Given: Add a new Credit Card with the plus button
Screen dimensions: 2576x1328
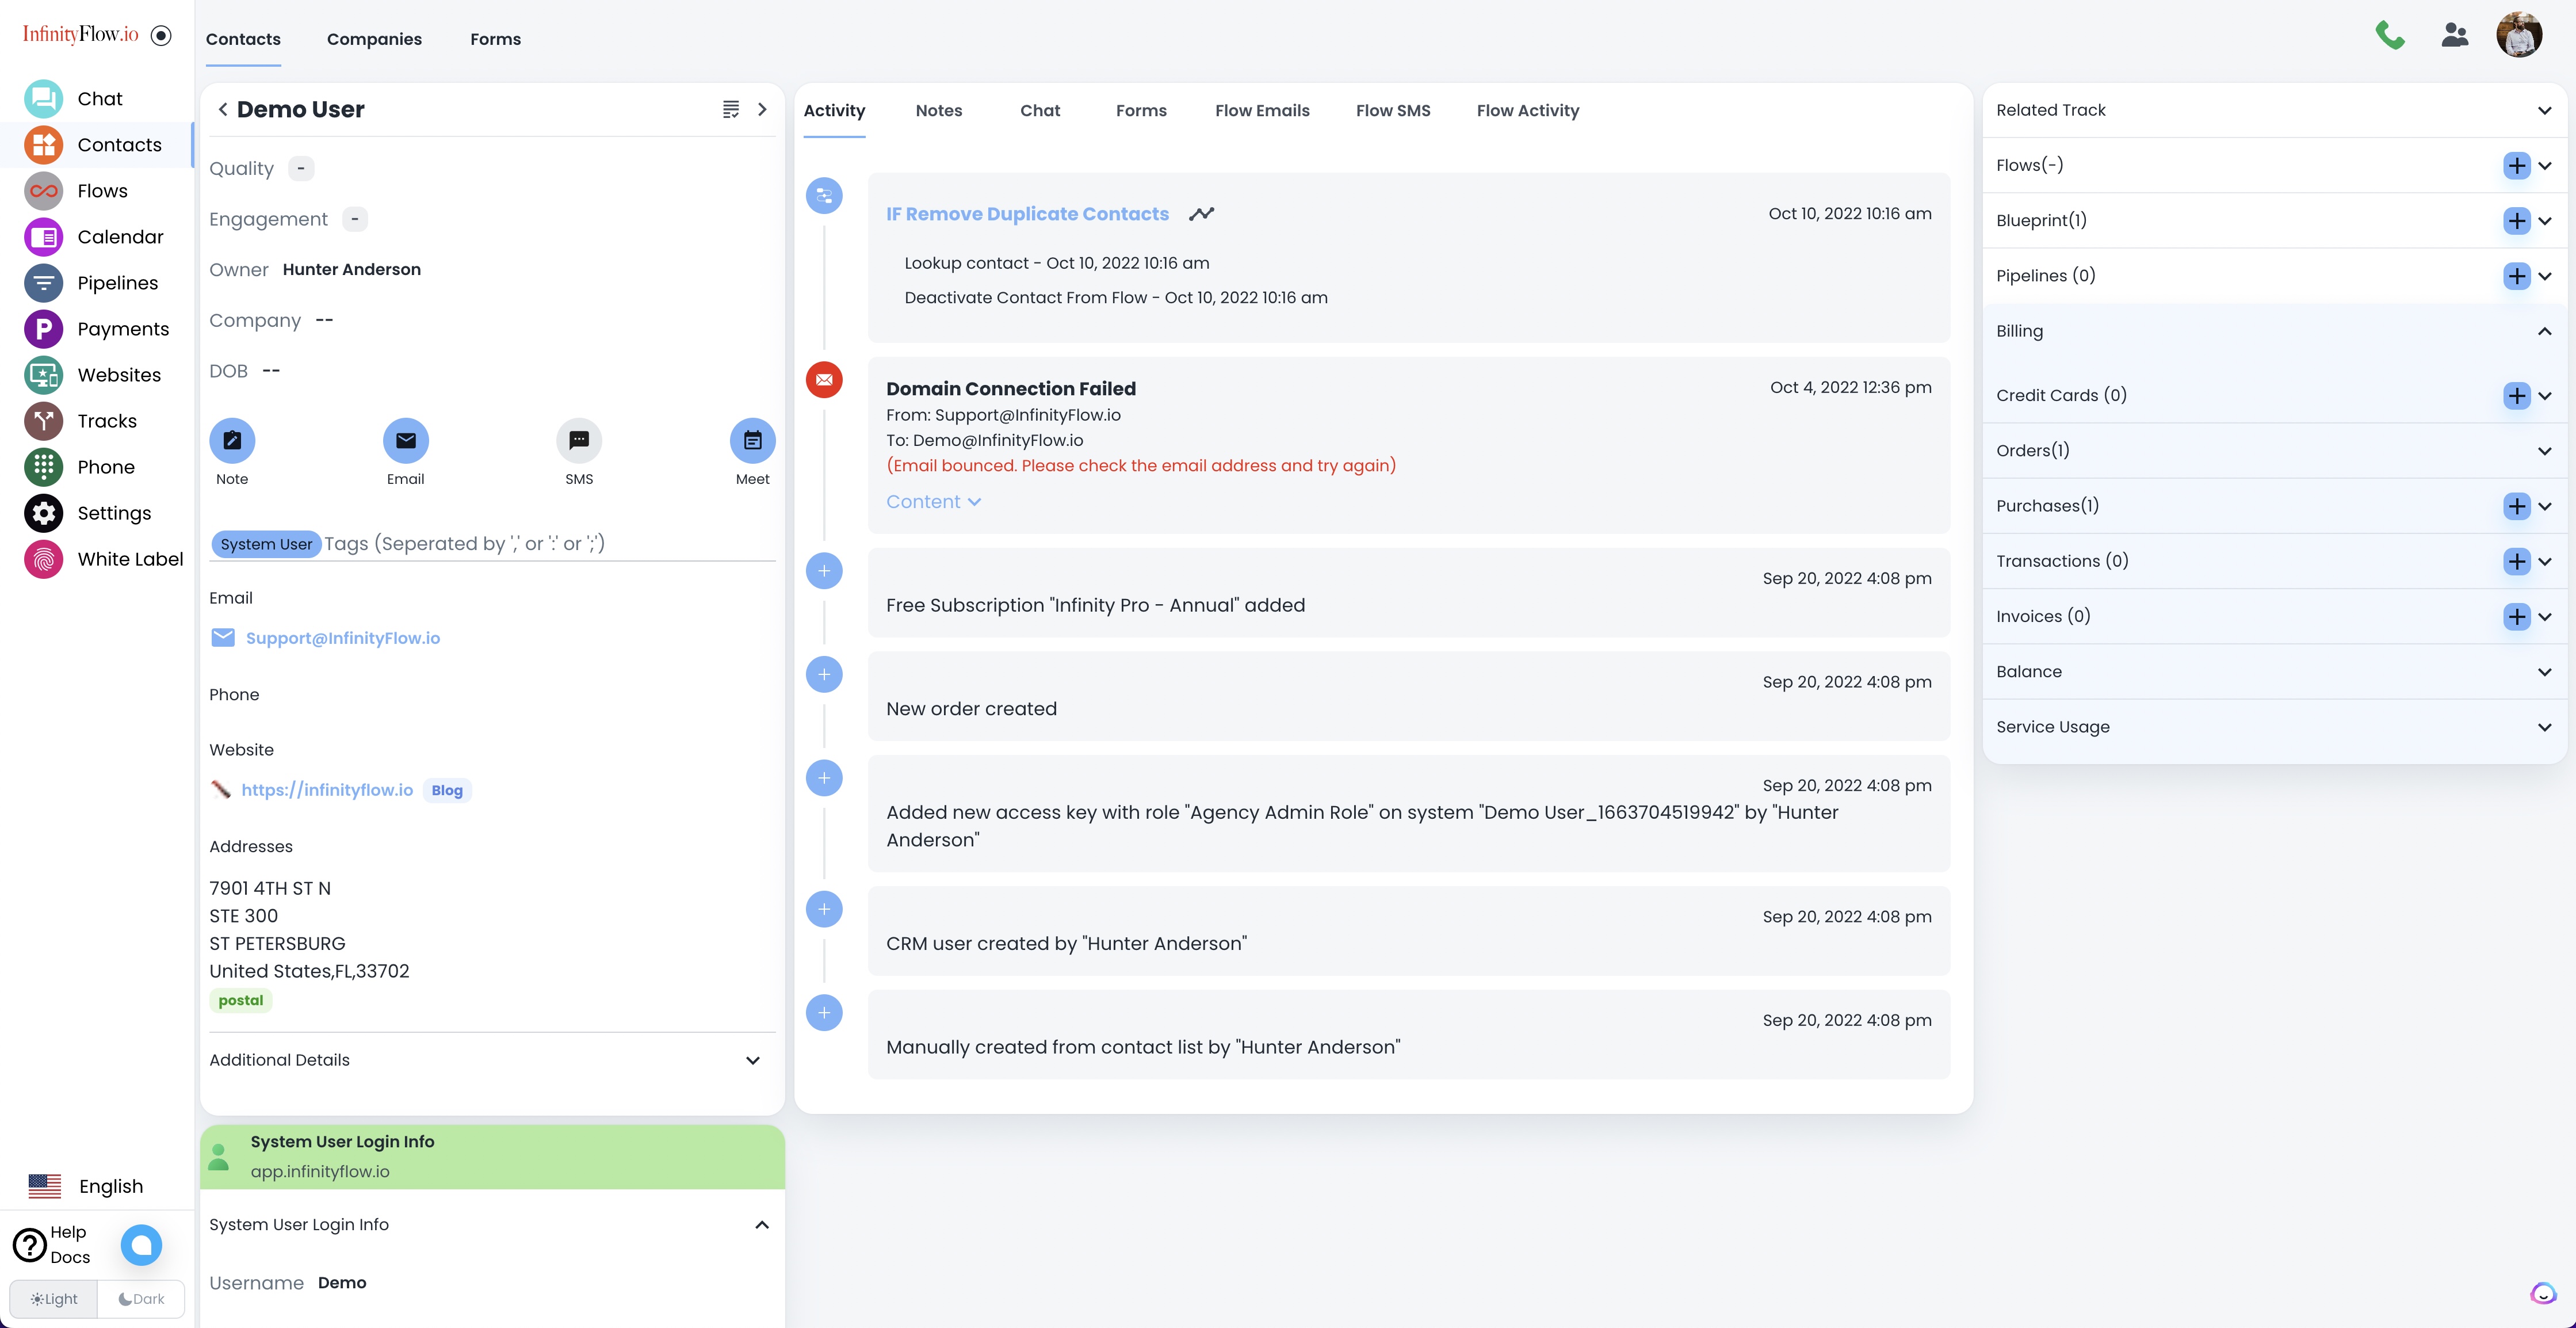Looking at the screenshot, I should click(2517, 395).
